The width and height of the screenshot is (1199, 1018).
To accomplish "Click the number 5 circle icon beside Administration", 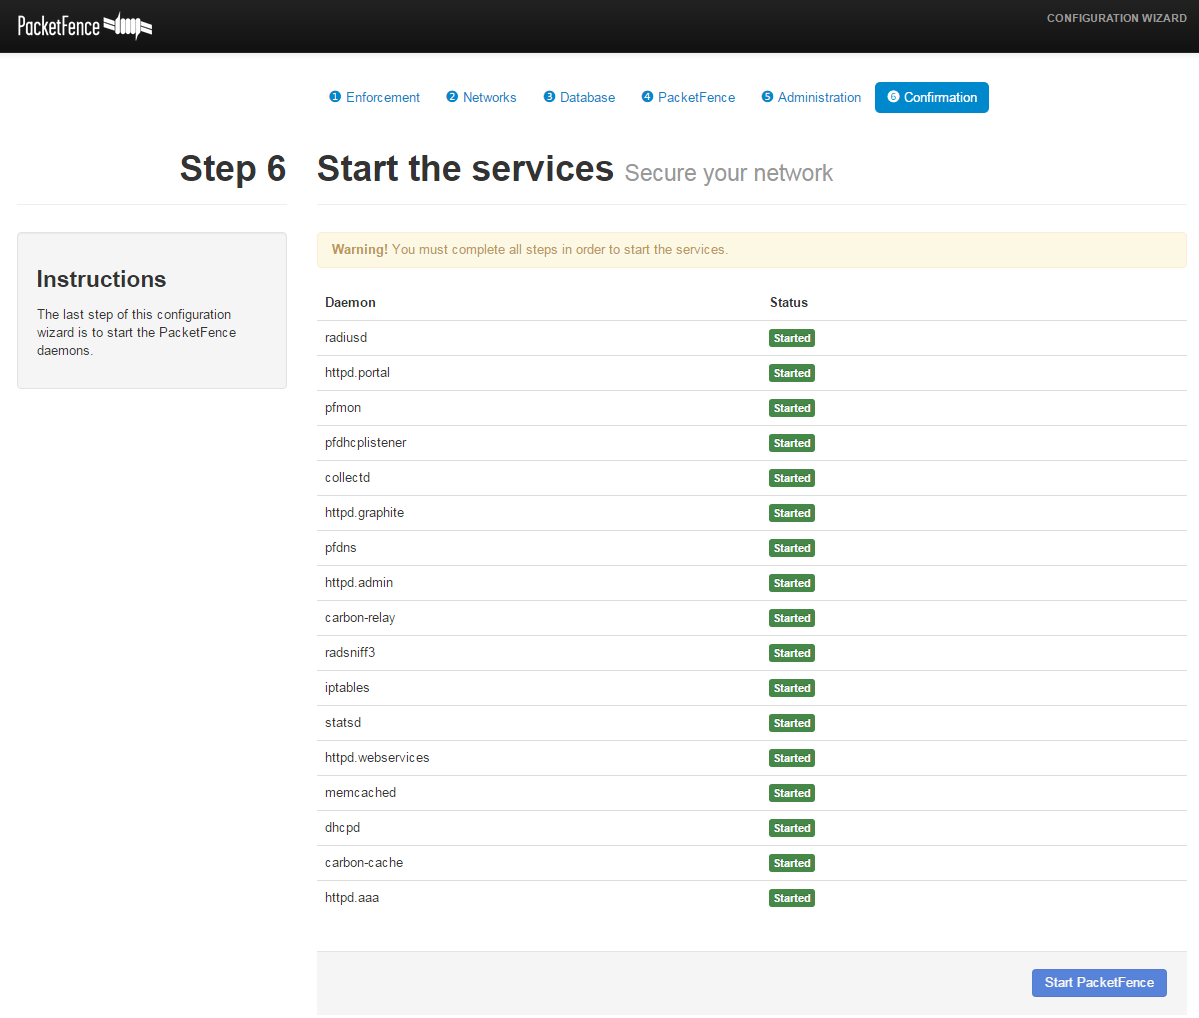I will click(768, 97).
